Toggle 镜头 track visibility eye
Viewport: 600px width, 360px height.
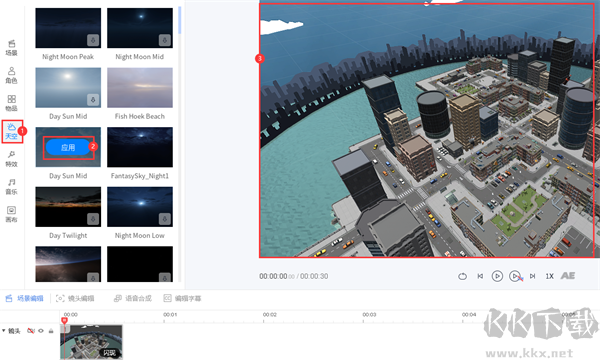click(41, 331)
